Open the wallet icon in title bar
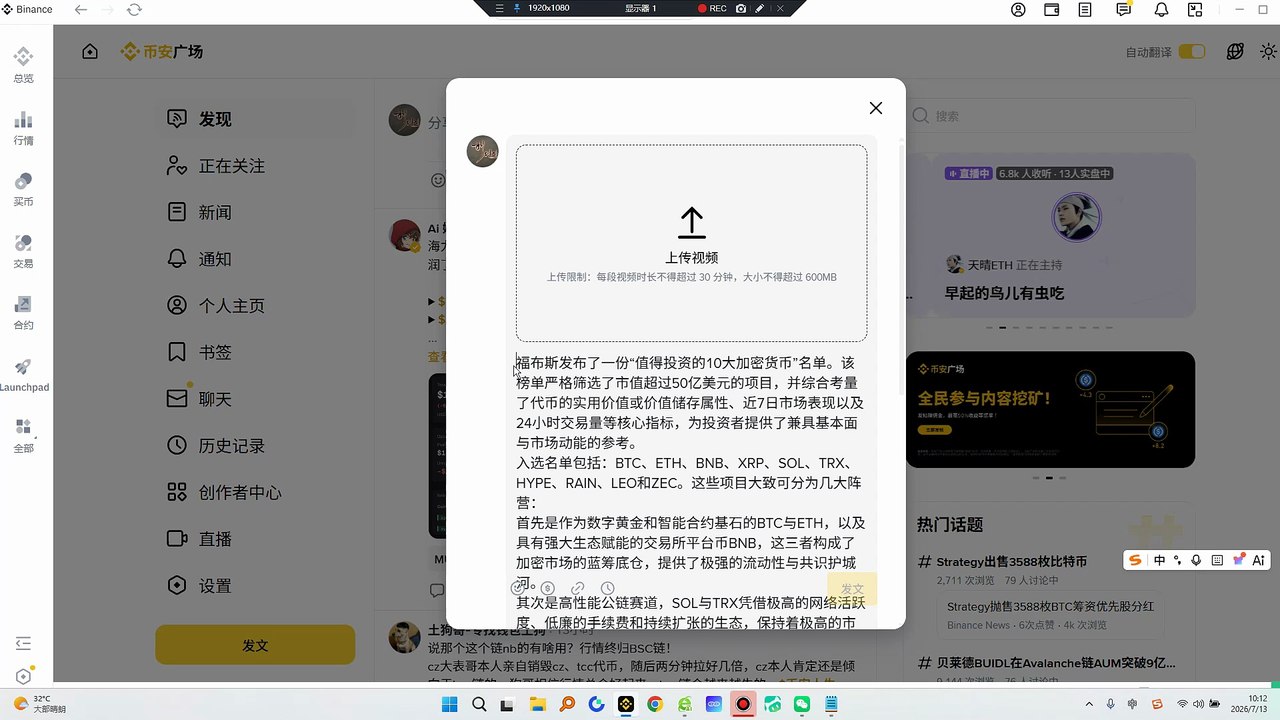 1051,9
